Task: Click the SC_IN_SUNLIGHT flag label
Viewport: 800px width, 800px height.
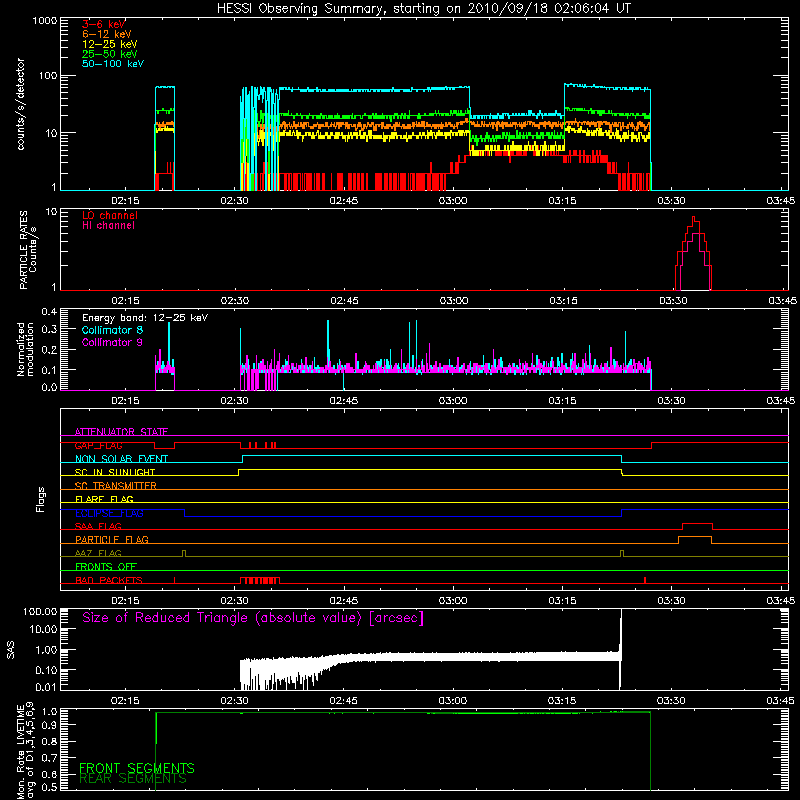Action: tap(115, 472)
